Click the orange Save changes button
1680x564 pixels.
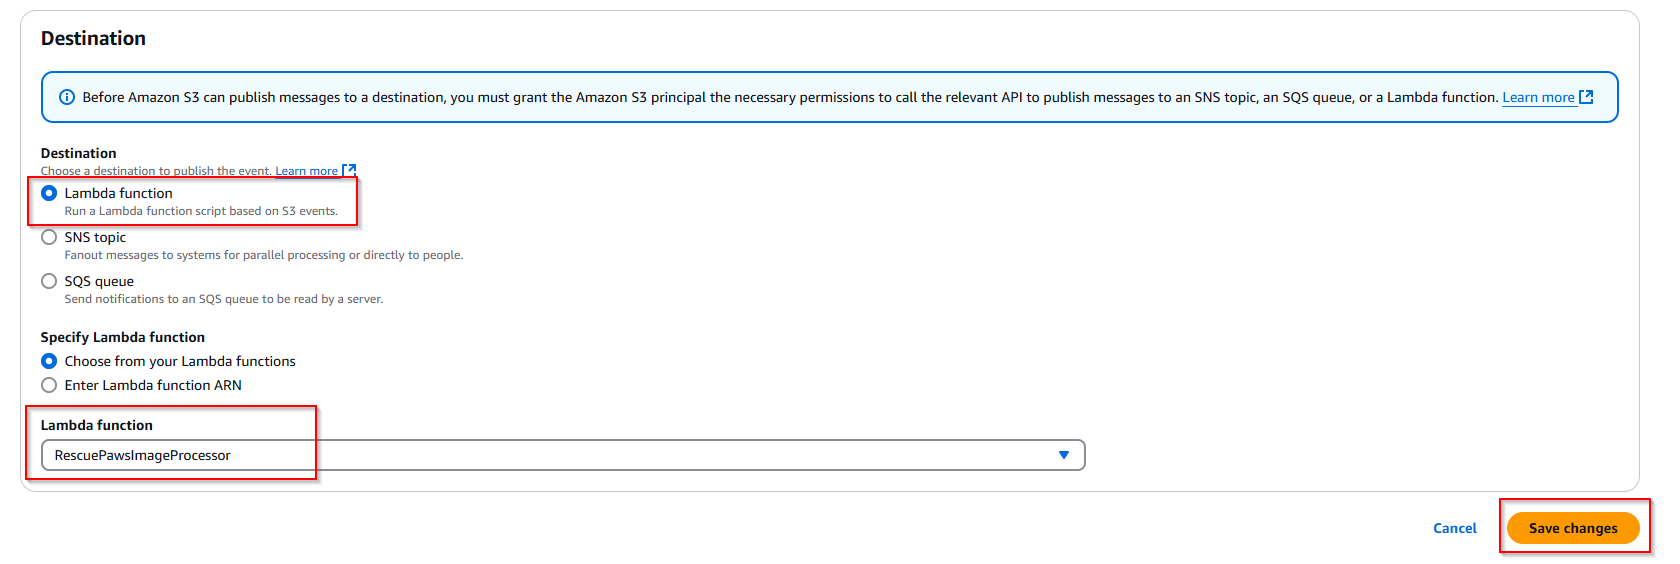pyautogui.click(x=1573, y=528)
